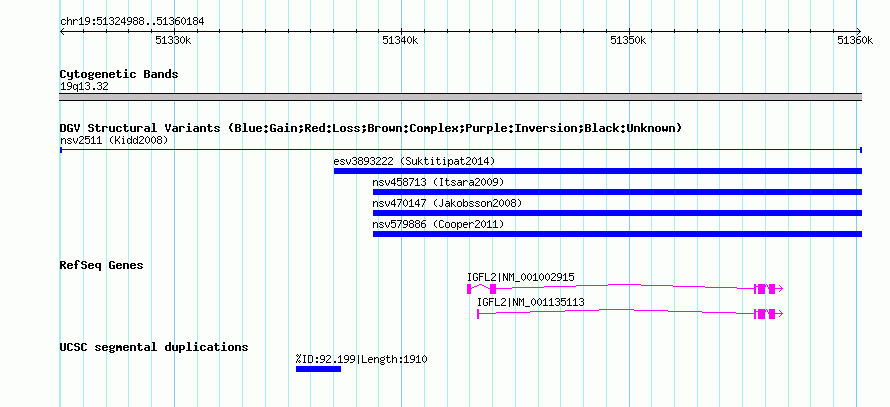Click the magenta IGFL2 NM_001002915 gene model
Viewport: 890px width, 407px height.
click(625, 288)
